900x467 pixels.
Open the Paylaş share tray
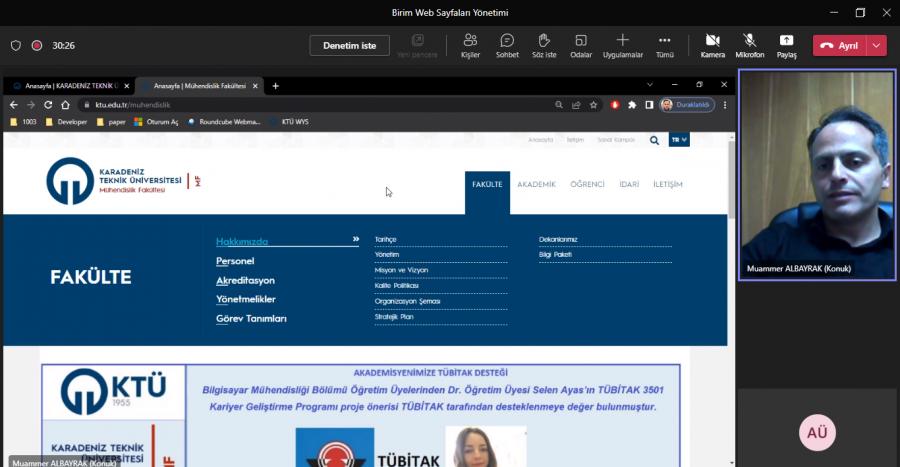[x=786, y=46]
